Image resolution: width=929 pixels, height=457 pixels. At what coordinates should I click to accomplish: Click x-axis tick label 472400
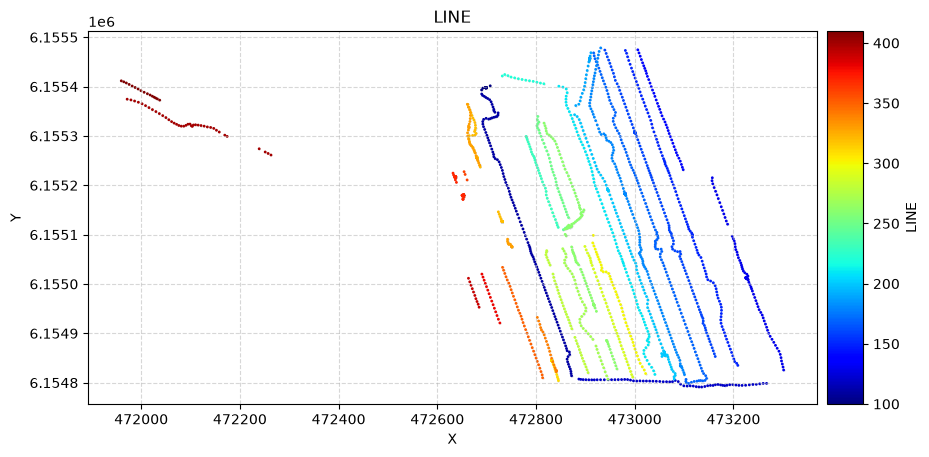pyautogui.click(x=339, y=419)
